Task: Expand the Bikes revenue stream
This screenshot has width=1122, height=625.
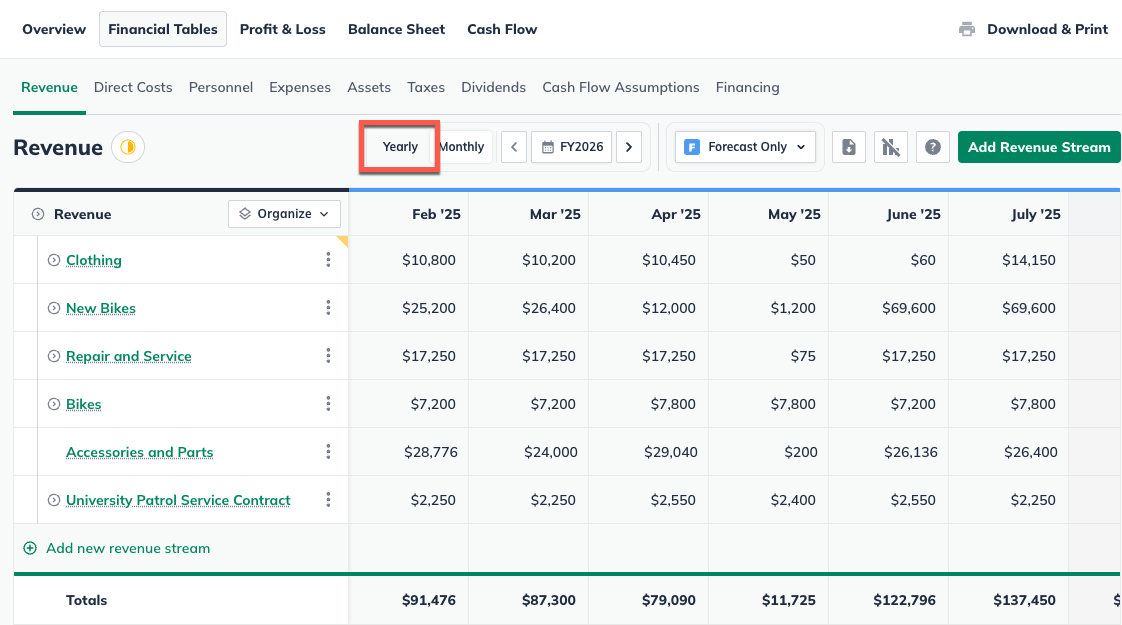Action: coord(54,403)
